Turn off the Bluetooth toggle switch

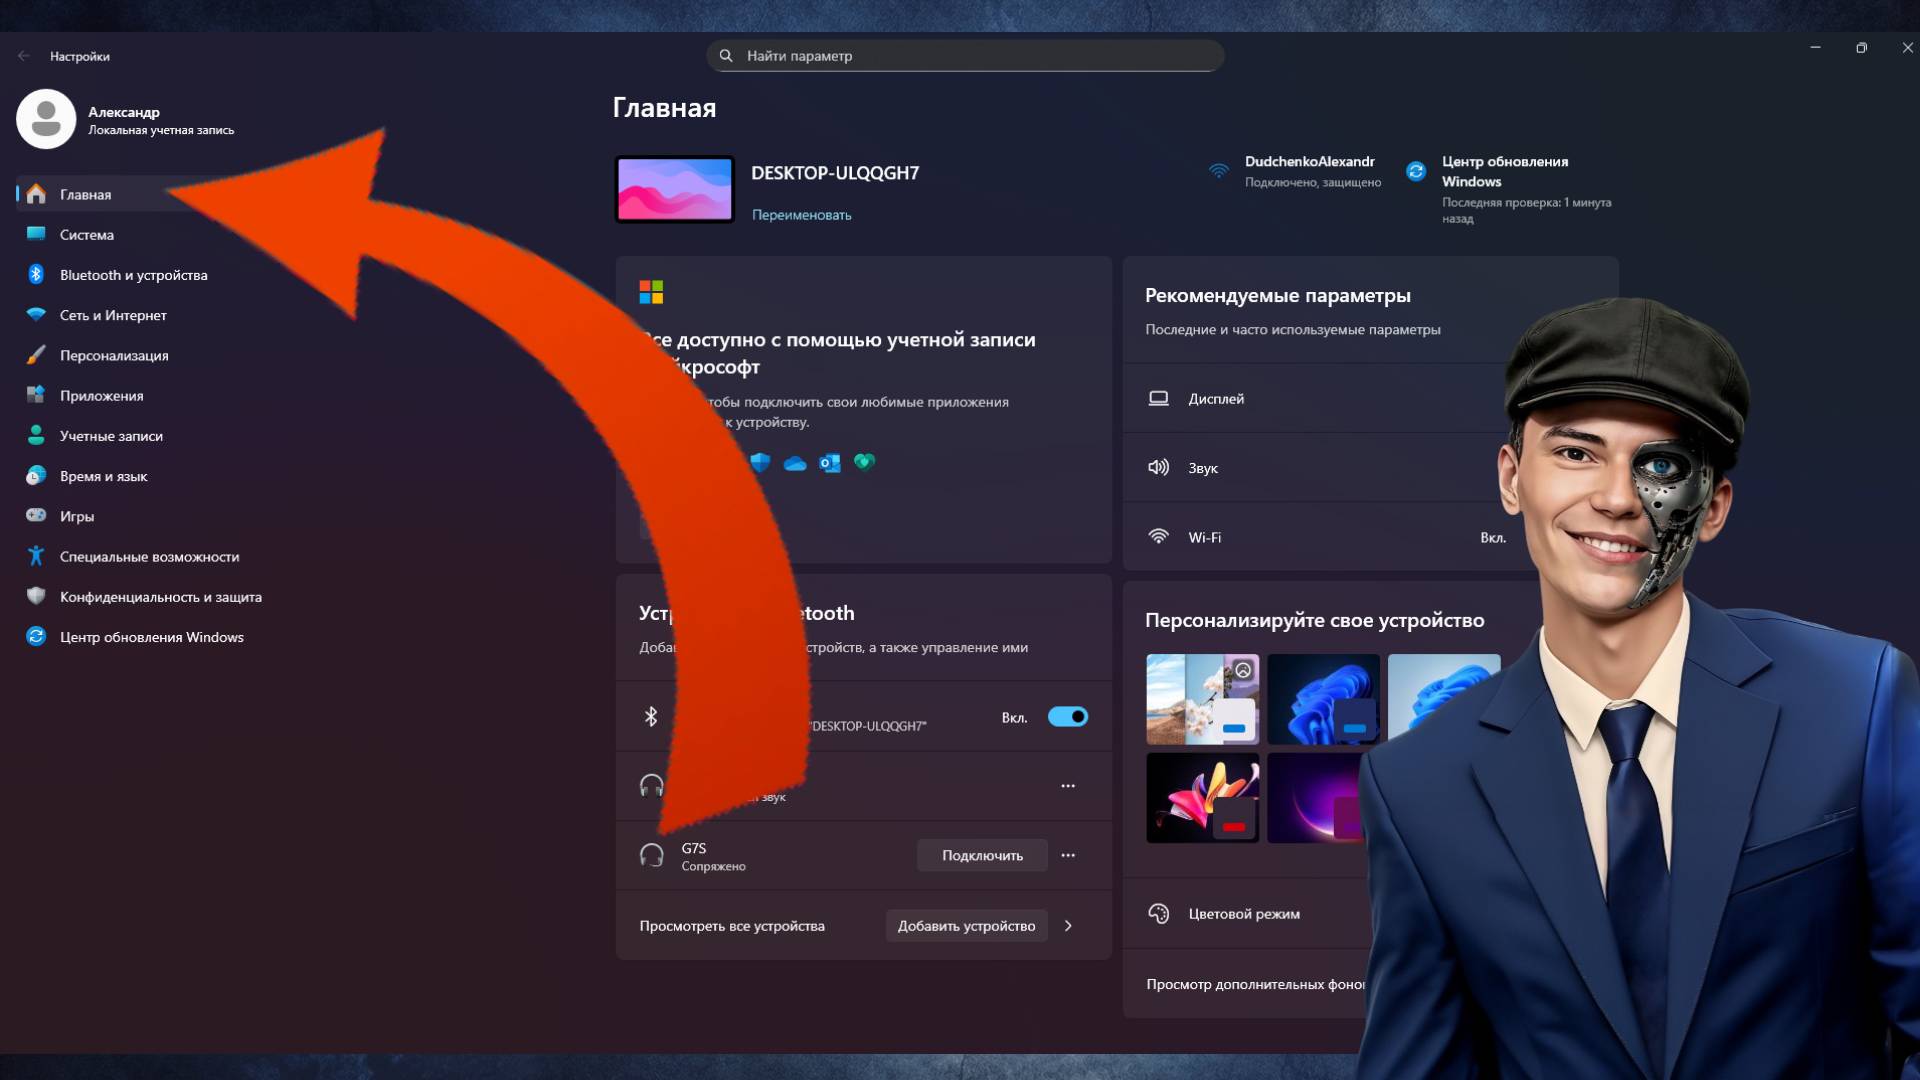point(1067,717)
